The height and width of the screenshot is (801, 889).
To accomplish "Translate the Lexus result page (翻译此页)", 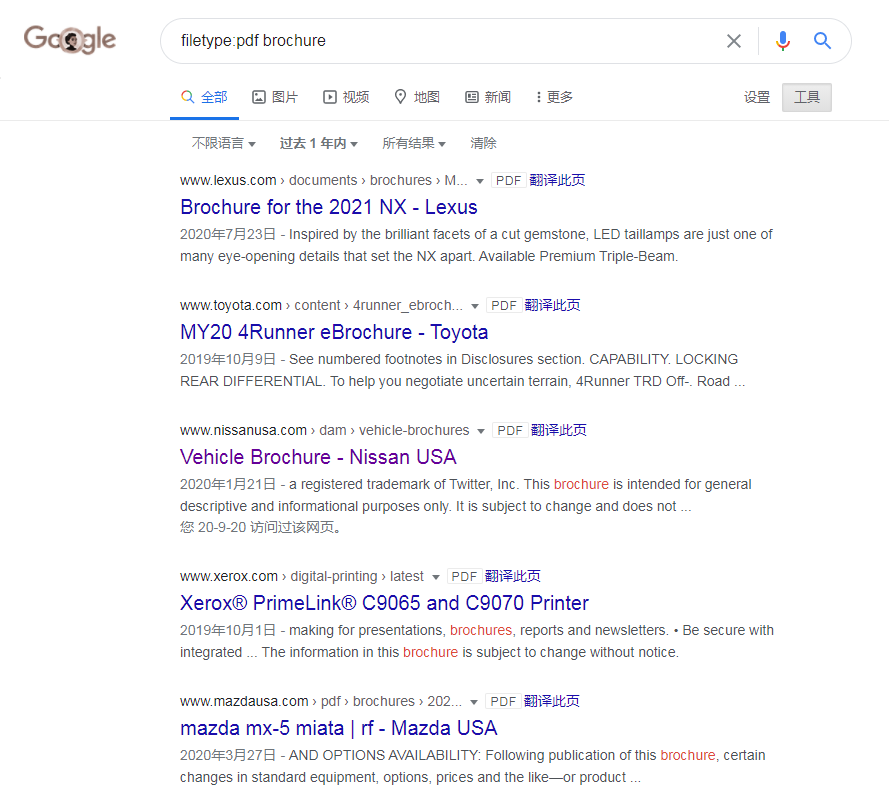I will [557, 180].
